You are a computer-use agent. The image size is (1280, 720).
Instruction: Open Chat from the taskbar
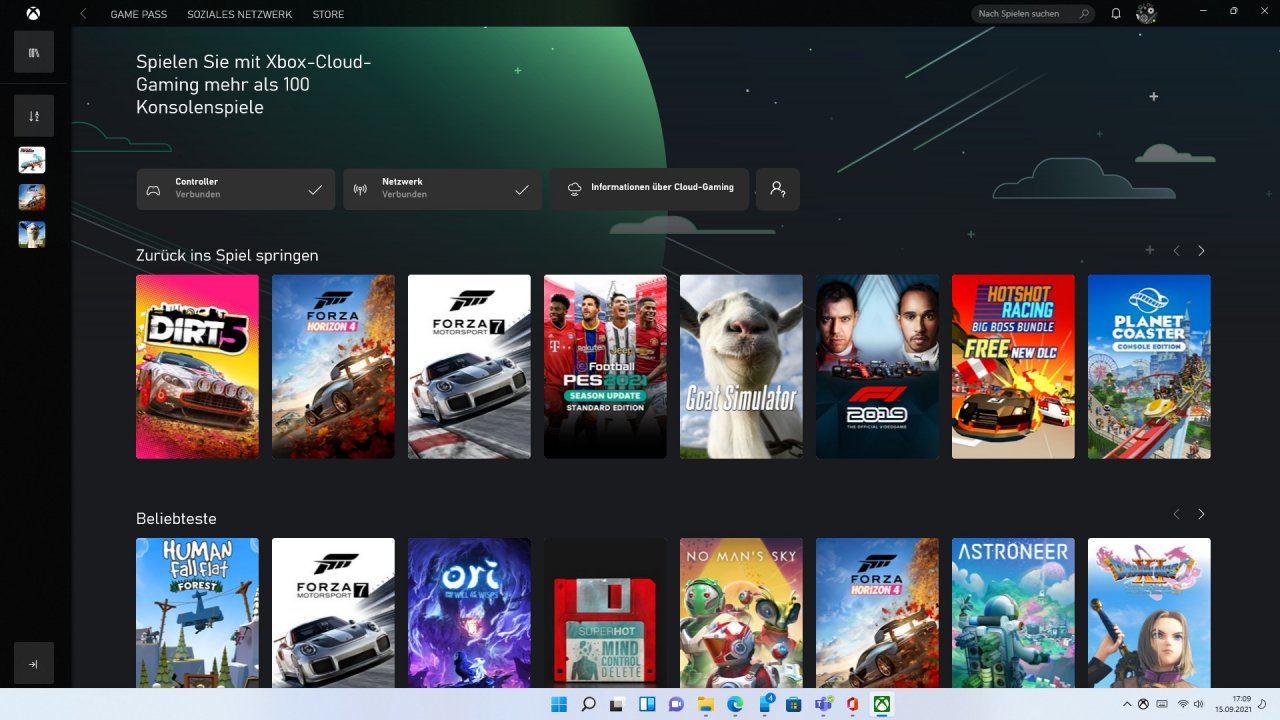pos(676,704)
